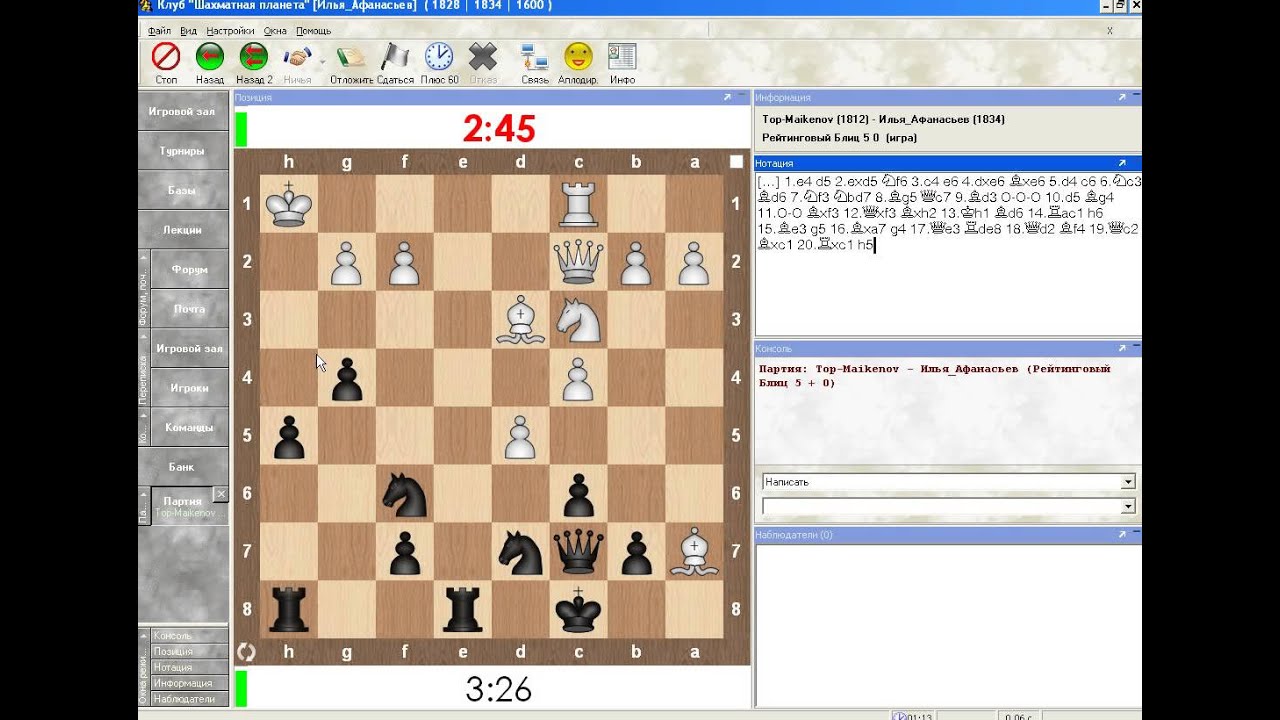Open the empty combo box below Написать
The width and height of the screenshot is (1280, 720).
click(948, 507)
